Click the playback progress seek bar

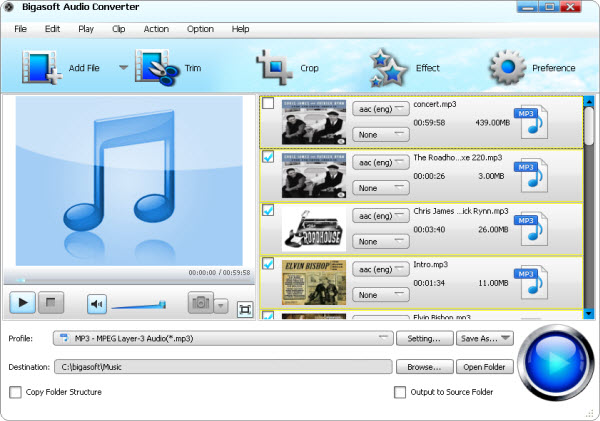129,280
